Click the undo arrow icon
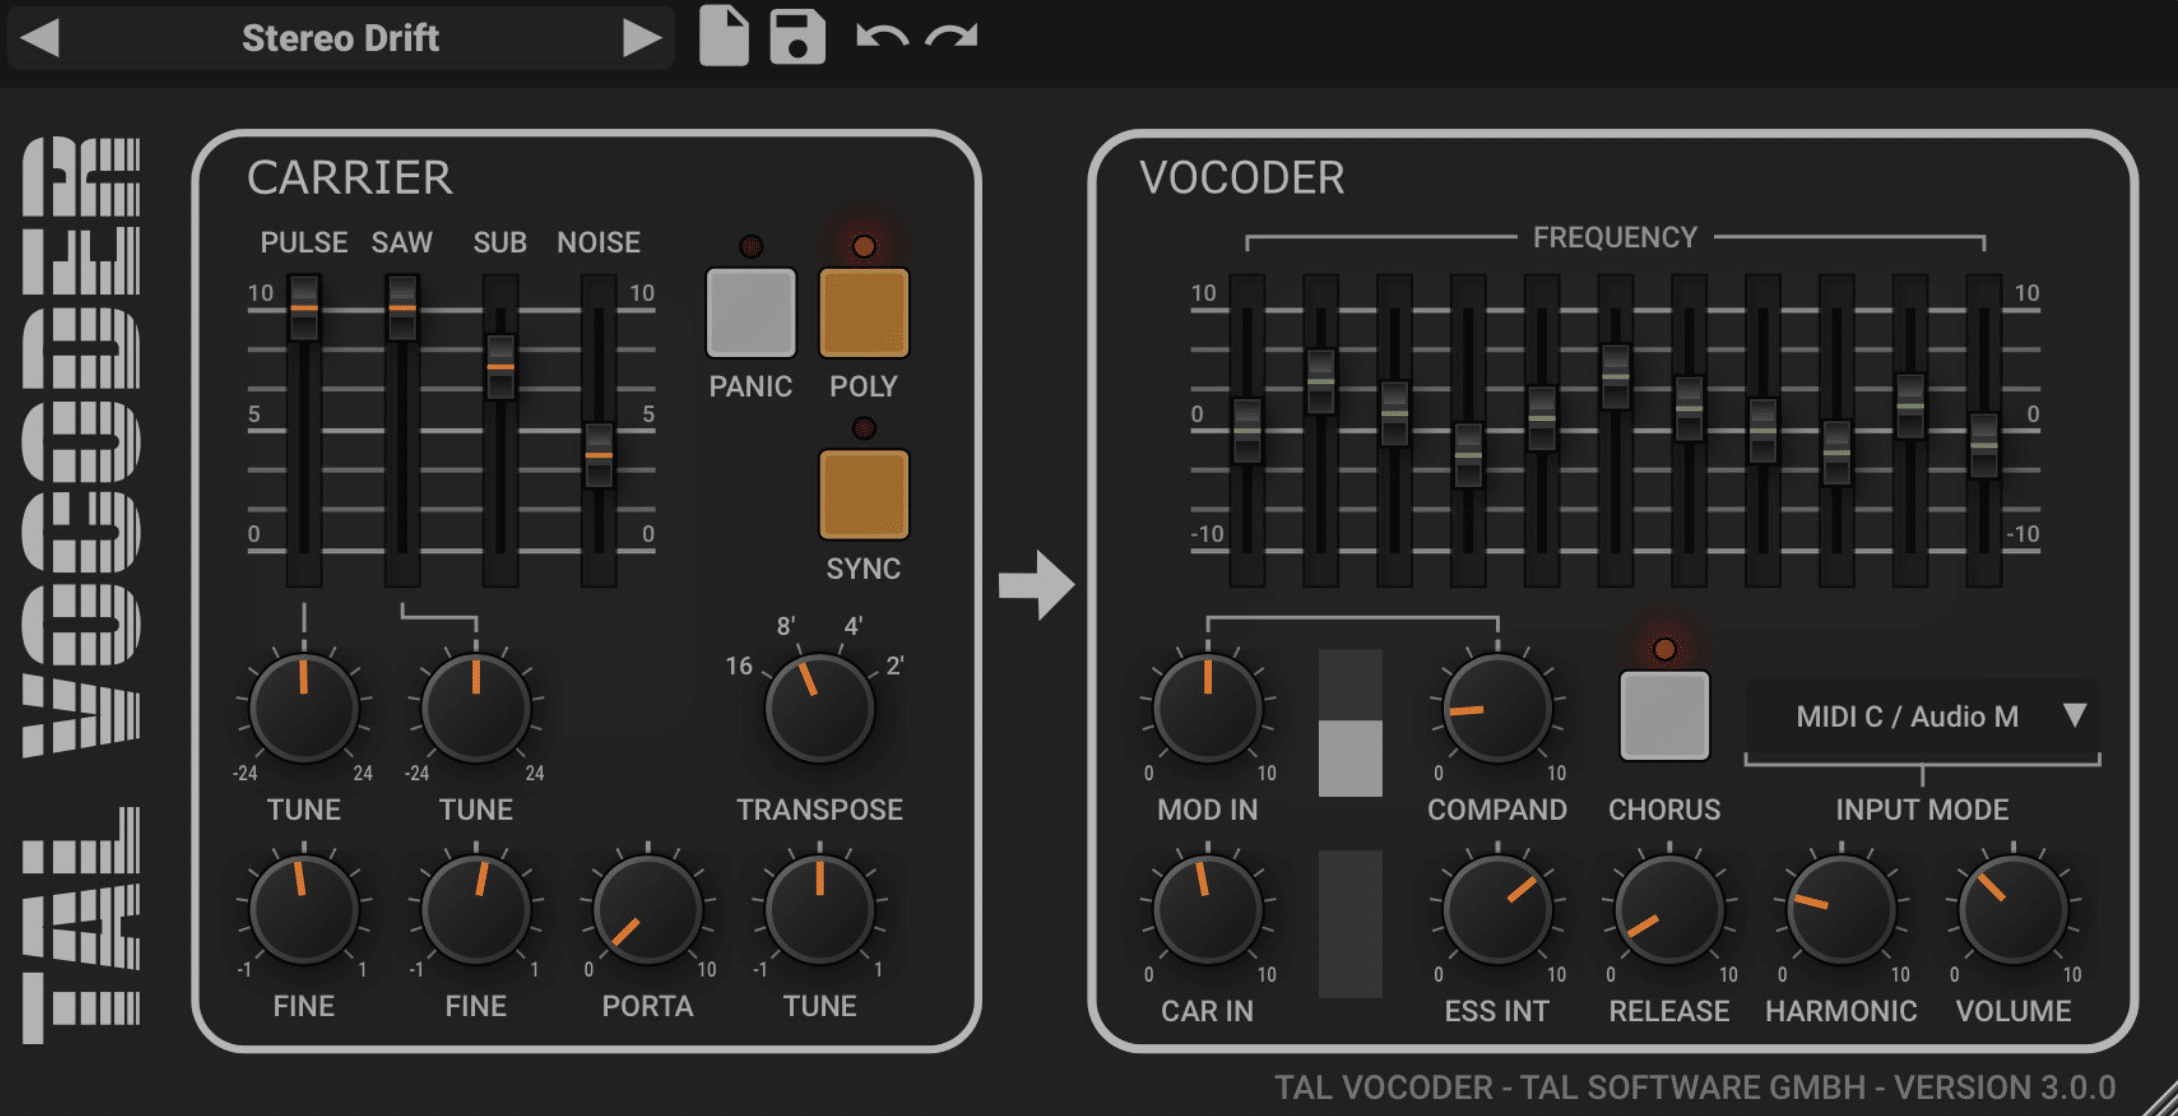This screenshot has height=1116, width=2178. 883,36
